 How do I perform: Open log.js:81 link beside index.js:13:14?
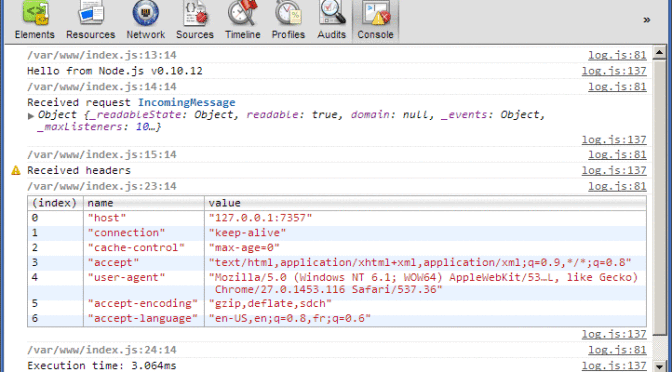point(617,55)
